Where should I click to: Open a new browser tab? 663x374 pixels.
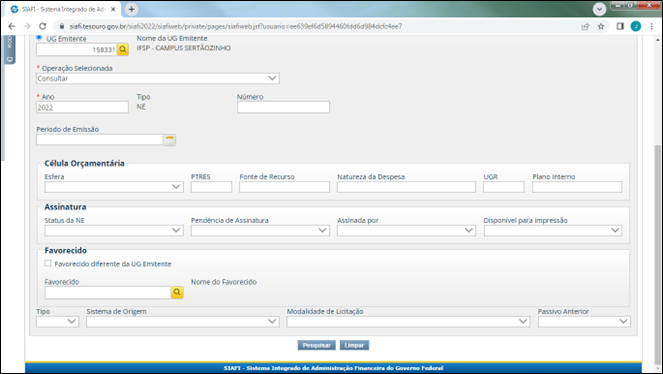tap(132, 9)
